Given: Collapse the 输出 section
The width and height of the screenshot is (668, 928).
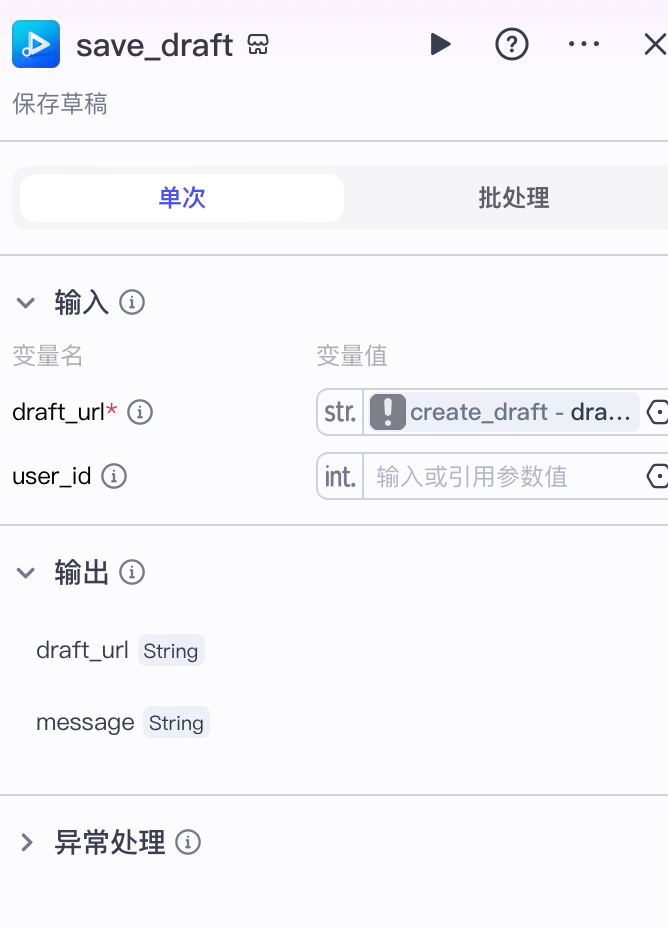Looking at the screenshot, I should (x=25, y=572).
